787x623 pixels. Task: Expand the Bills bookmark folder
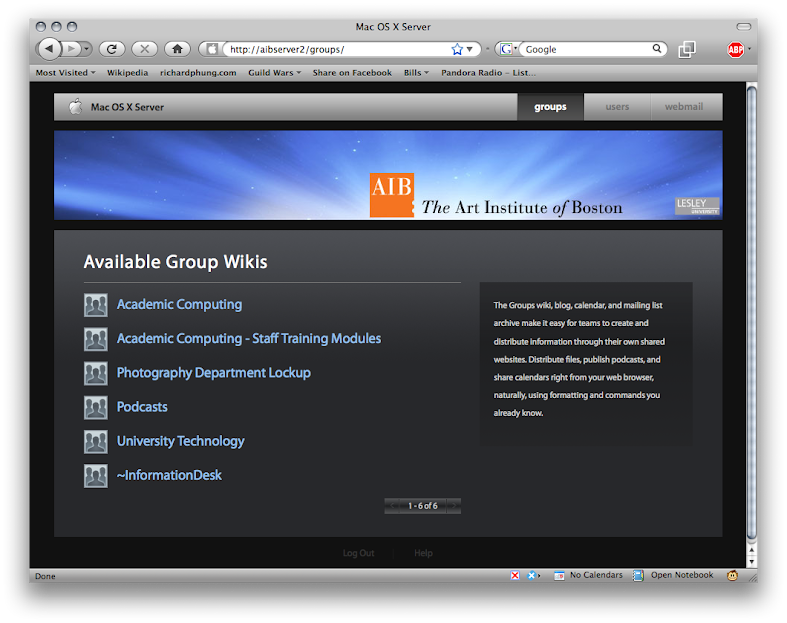pyautogui.click(x=416, y=73)
